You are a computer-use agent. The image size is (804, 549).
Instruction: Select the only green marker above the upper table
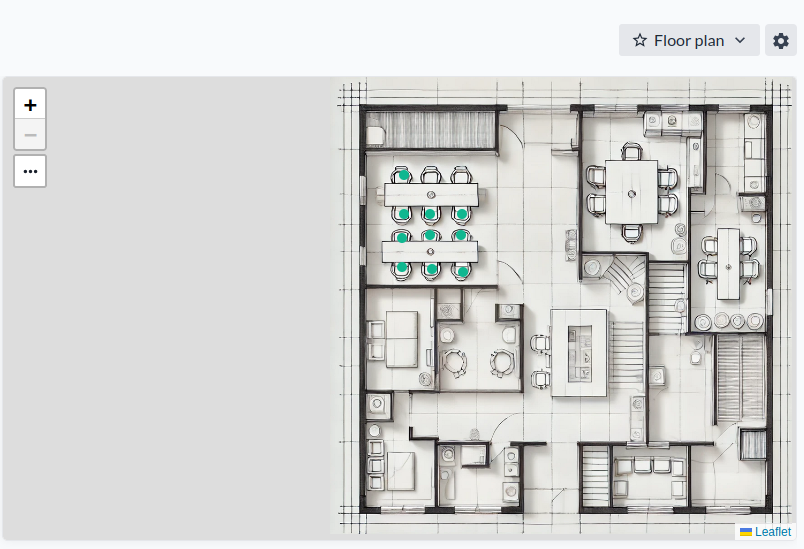tap(404, 175)
